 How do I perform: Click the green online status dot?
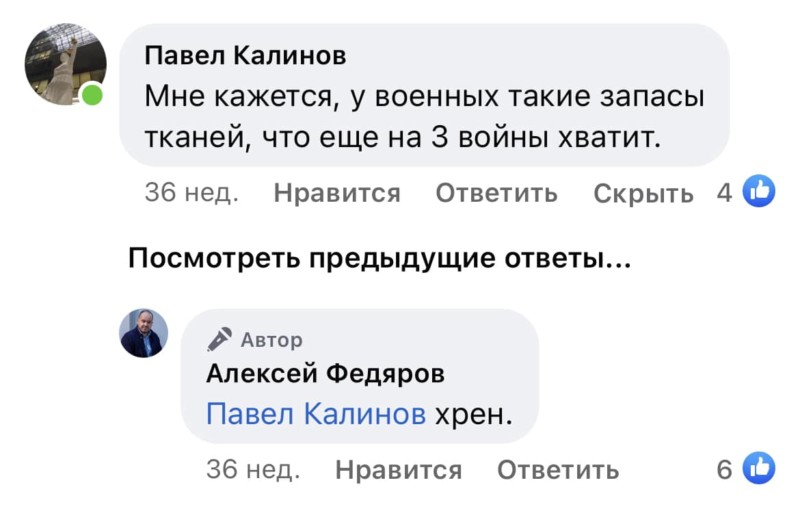pos(92,96)
